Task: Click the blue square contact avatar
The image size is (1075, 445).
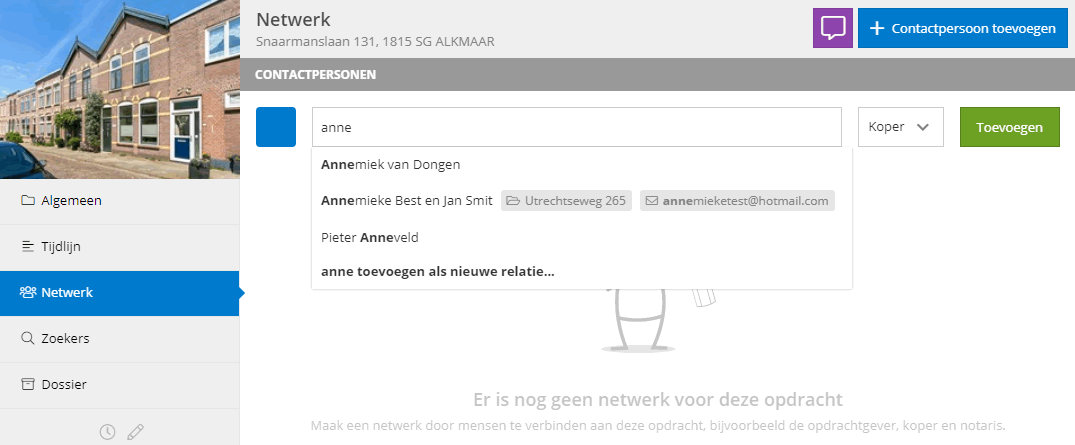Action: (x=276, y=127)
